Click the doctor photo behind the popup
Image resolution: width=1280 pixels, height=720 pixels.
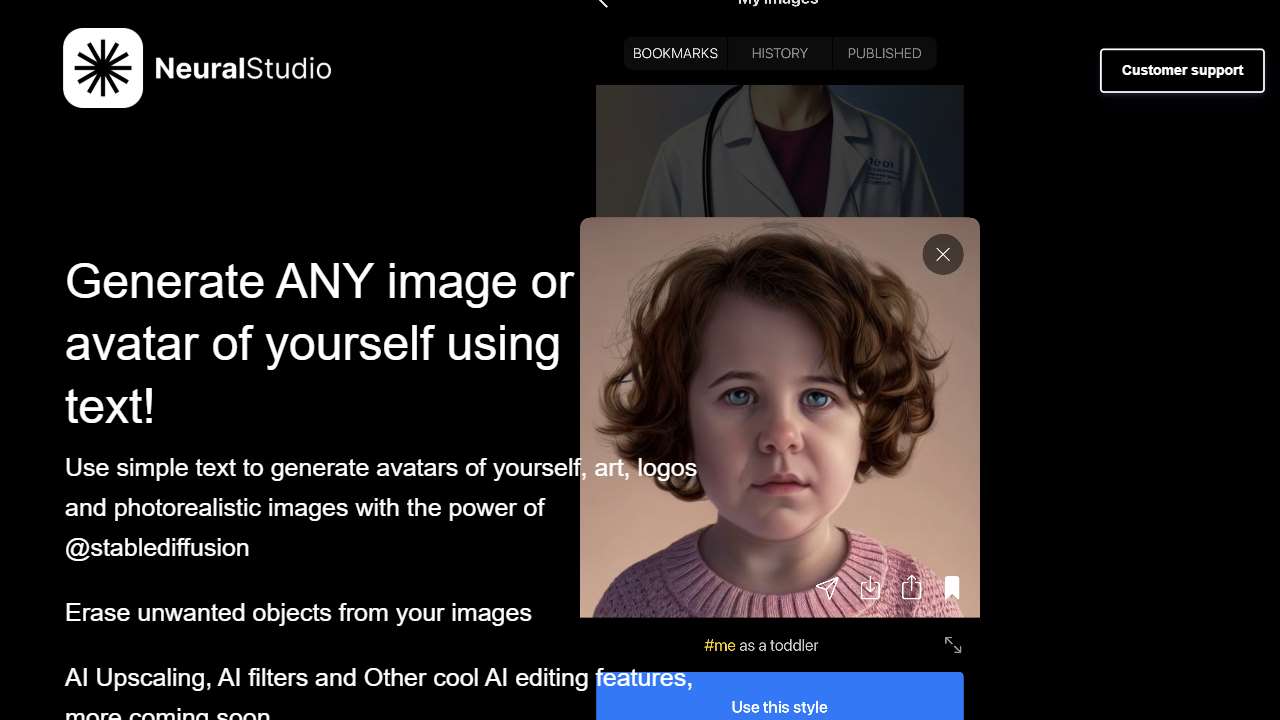[779, 150]
